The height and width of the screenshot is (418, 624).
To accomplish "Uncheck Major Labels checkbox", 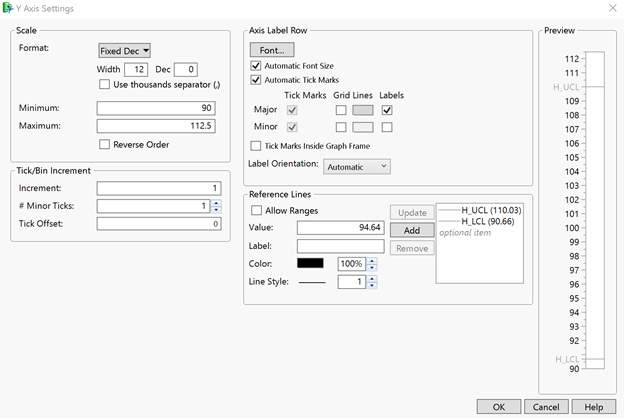I will [x=387, y=110].
